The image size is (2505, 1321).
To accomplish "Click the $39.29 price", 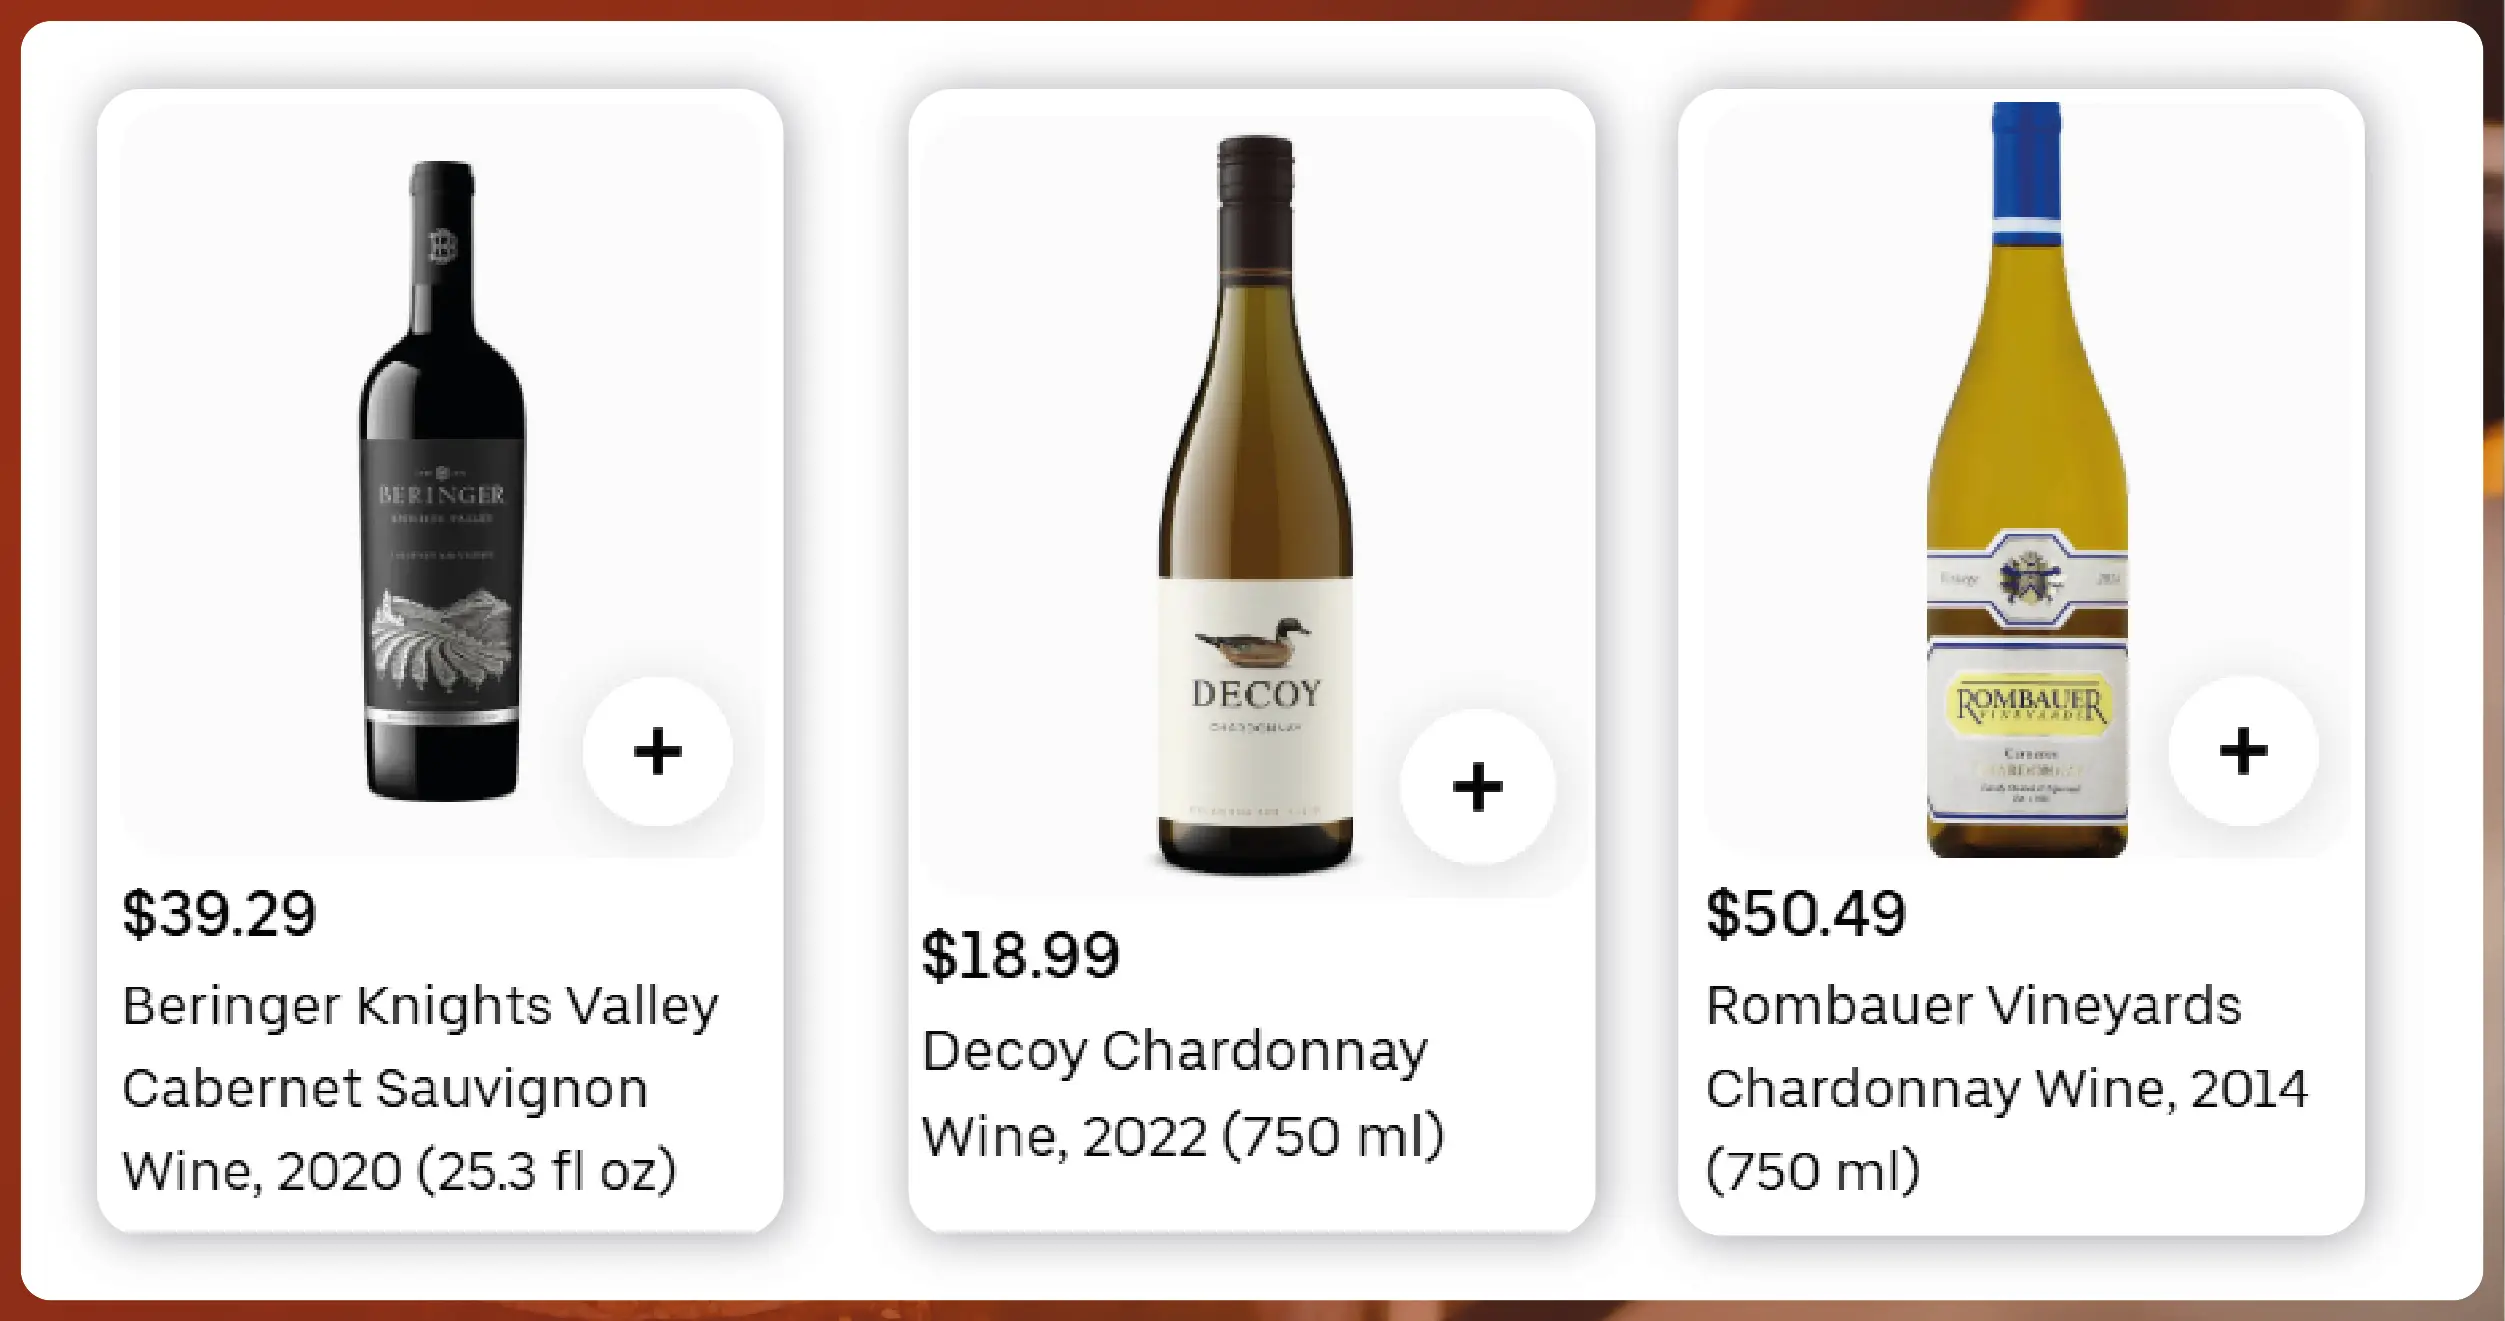I will coord(219,913).
